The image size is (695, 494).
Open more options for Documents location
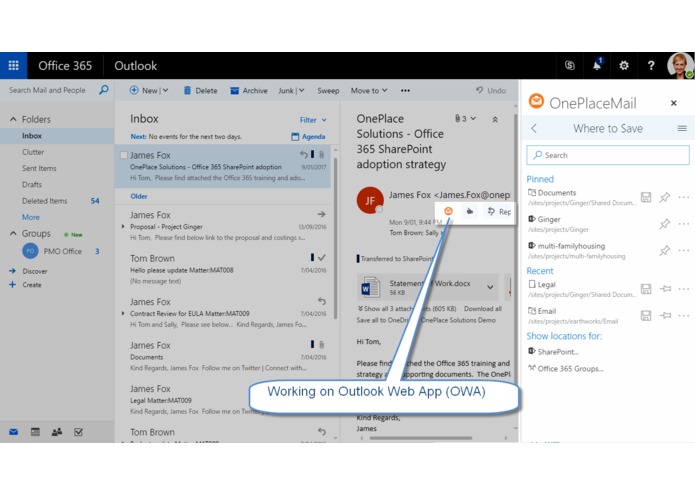click(x=683, y=197)
